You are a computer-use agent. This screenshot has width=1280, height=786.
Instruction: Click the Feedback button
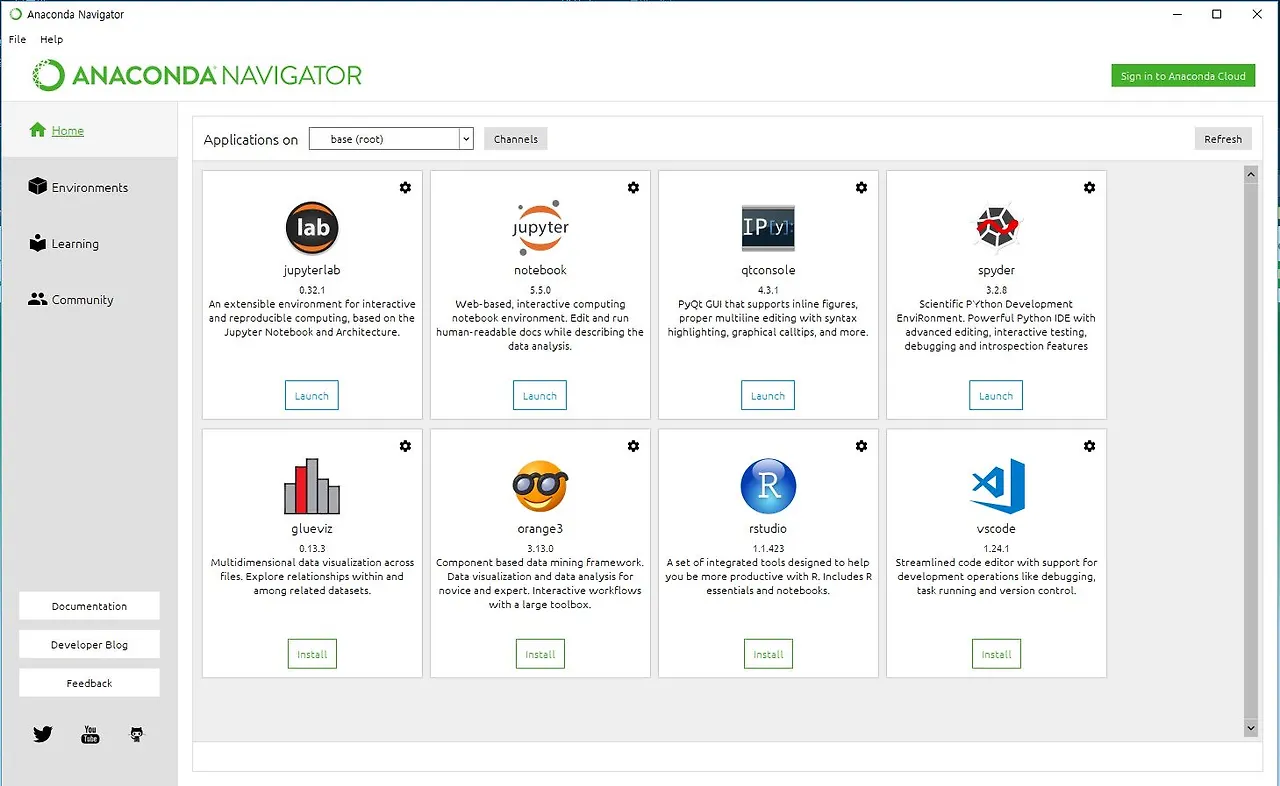(x=89, y=683)
